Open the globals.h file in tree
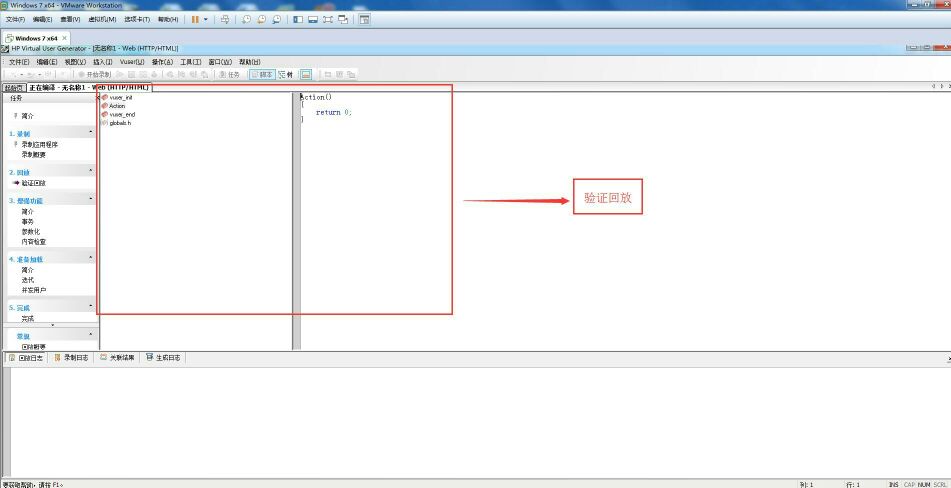 (x=119, y=123)
